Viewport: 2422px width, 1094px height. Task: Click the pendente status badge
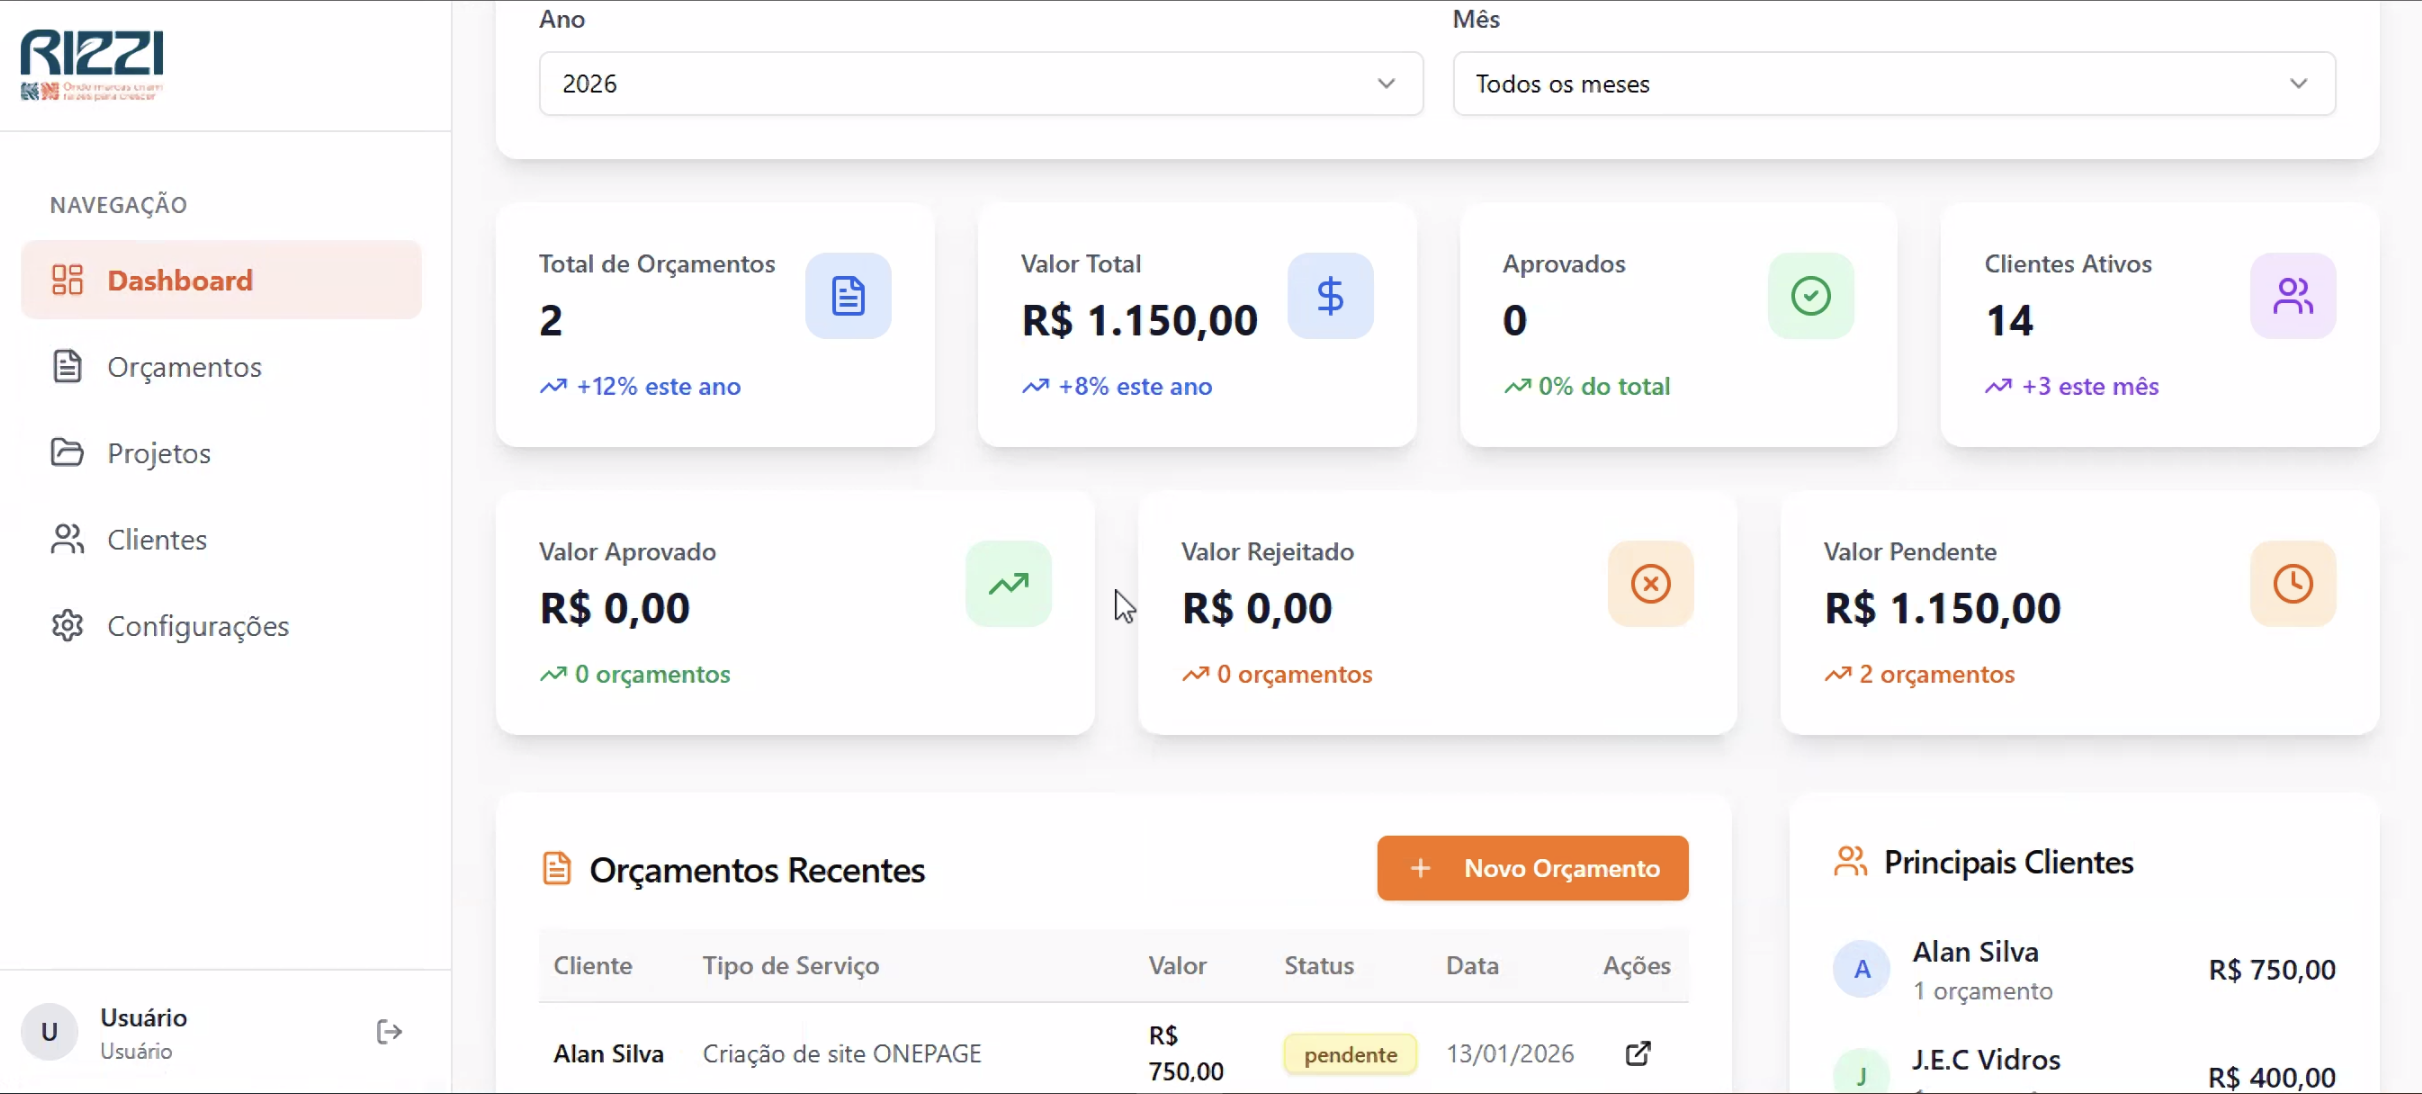click(x=1350, y=1054)
